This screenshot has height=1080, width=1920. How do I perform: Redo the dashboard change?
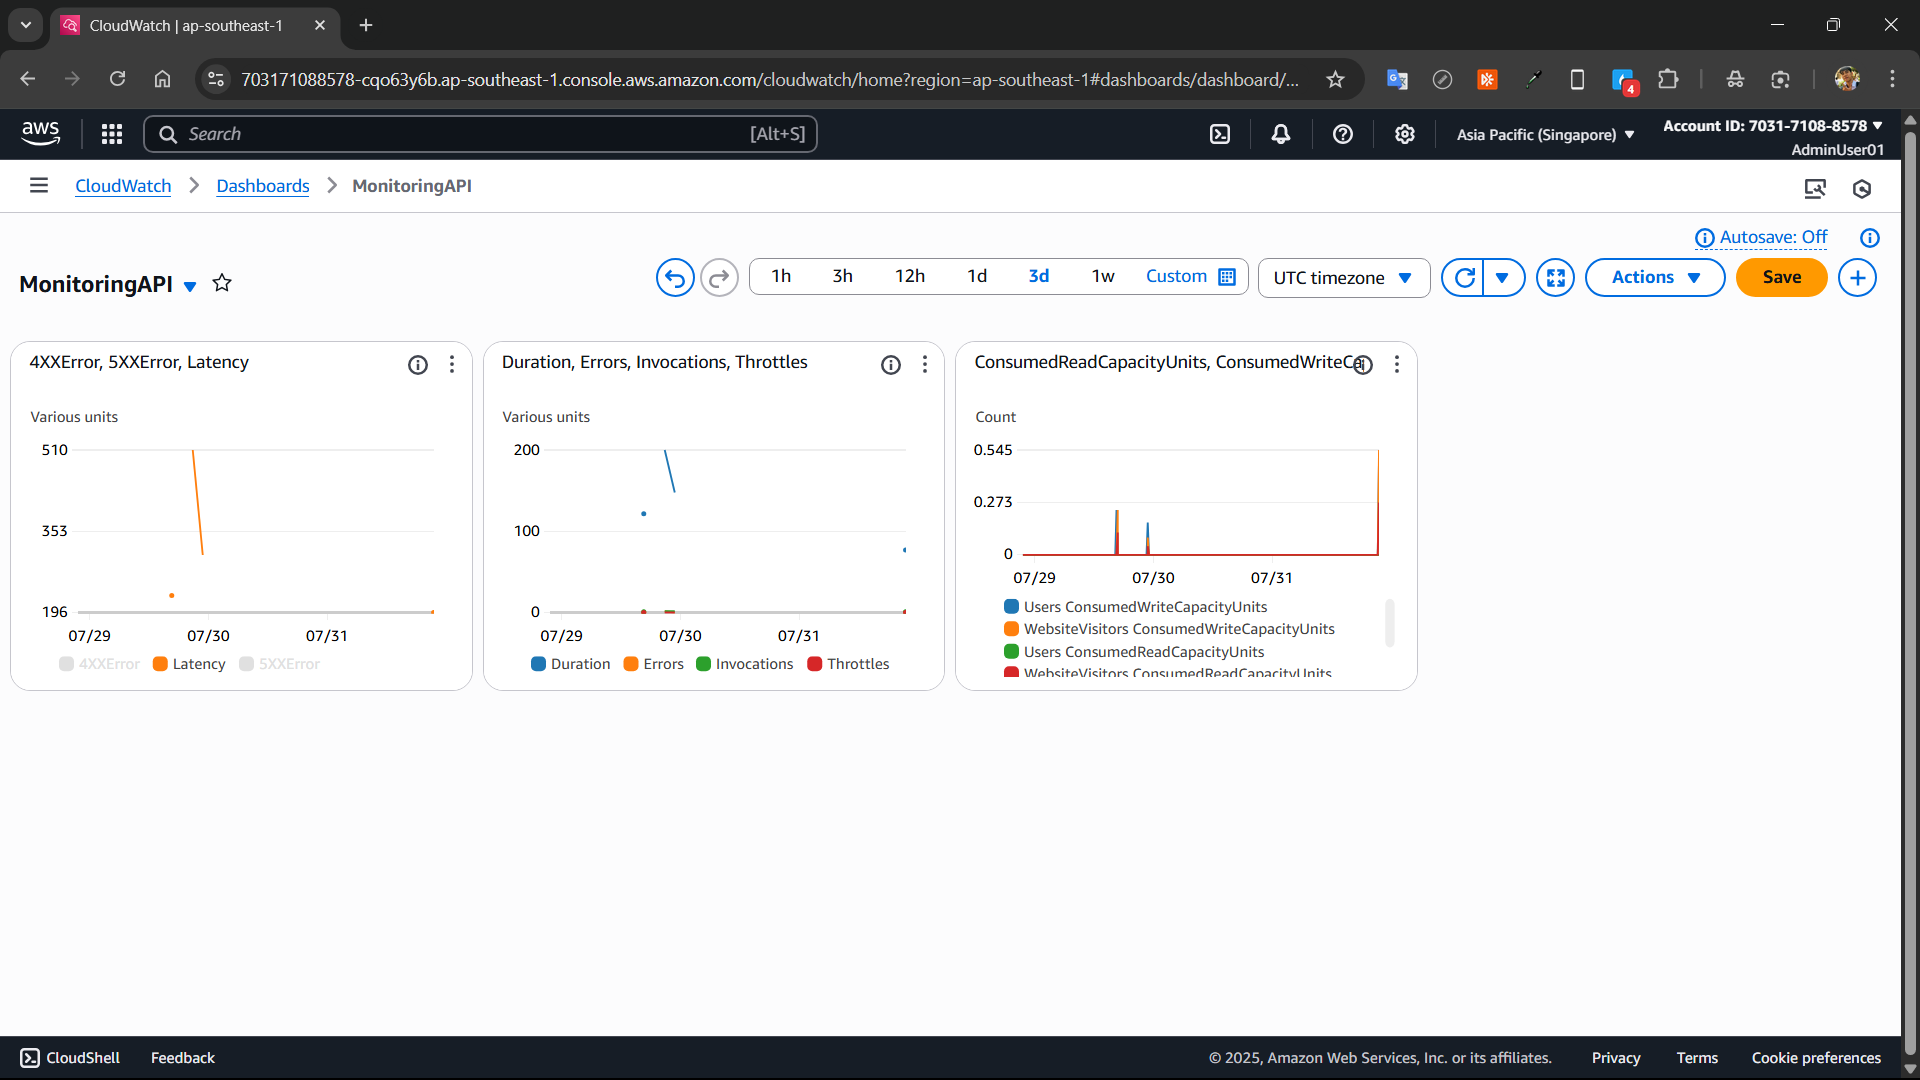coord(719,278)
